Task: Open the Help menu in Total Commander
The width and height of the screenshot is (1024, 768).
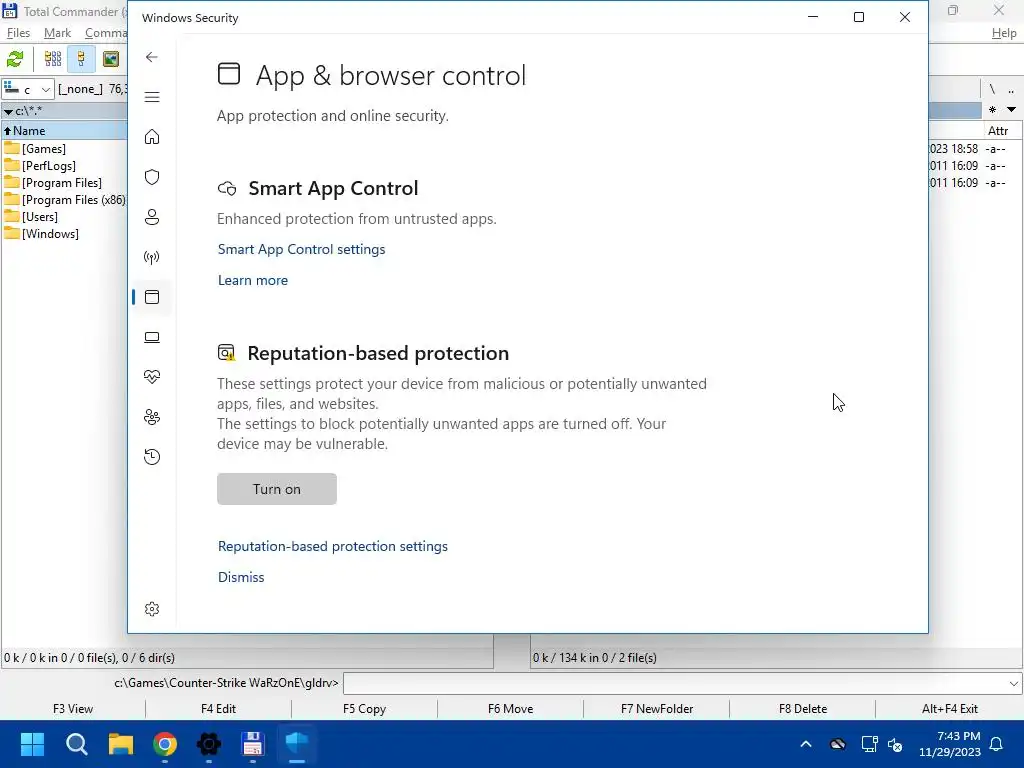Action: click(1004, 33)
